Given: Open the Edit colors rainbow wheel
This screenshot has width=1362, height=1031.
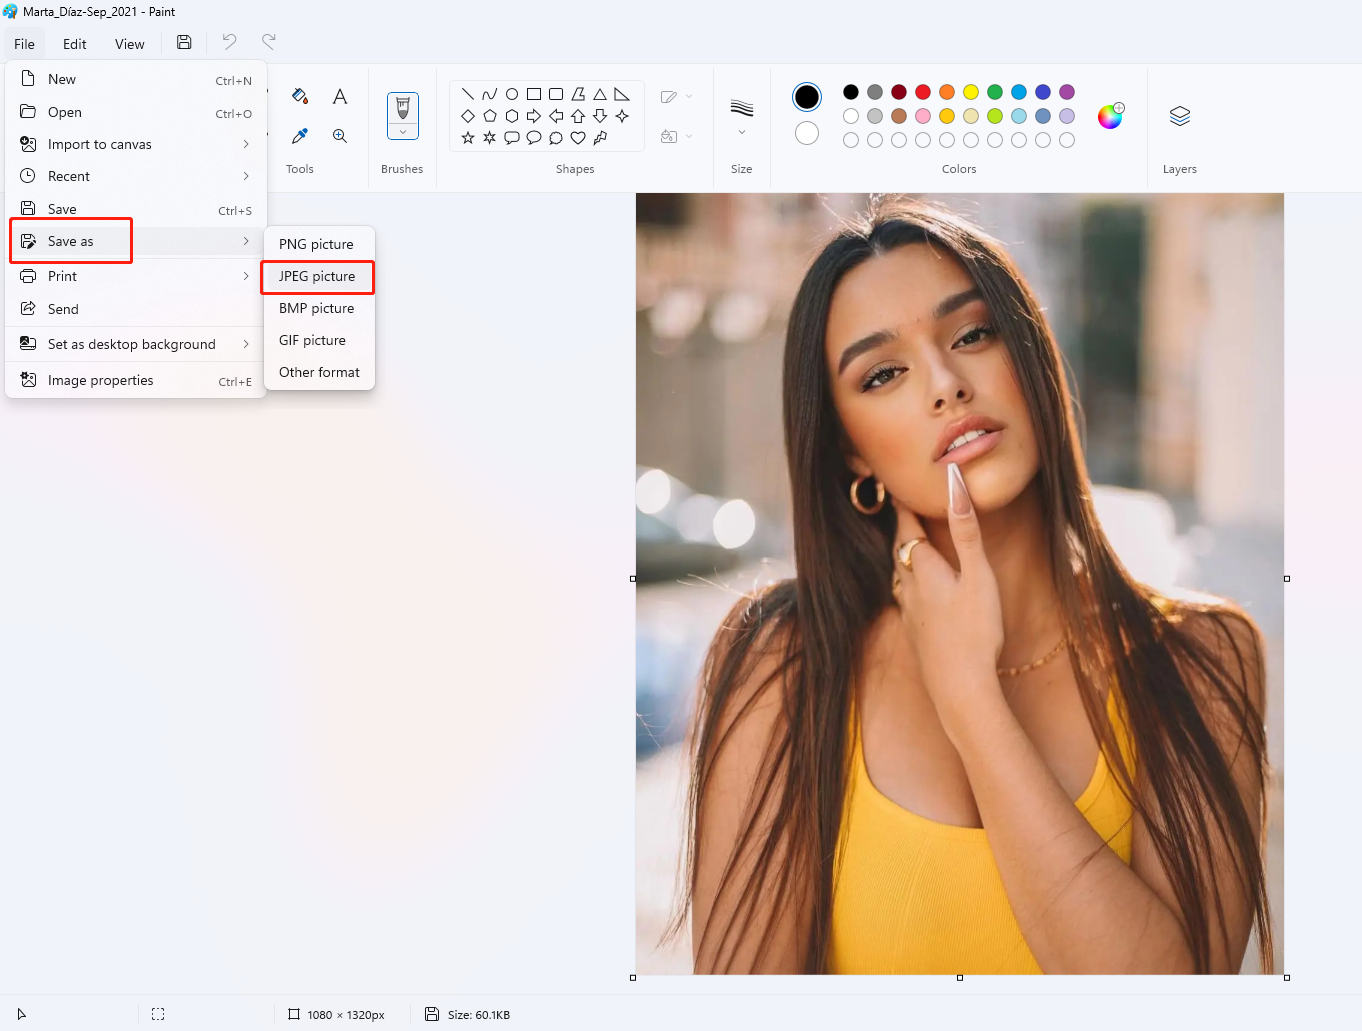Looking at the screenshot, I should click(x=1111, y=116).
